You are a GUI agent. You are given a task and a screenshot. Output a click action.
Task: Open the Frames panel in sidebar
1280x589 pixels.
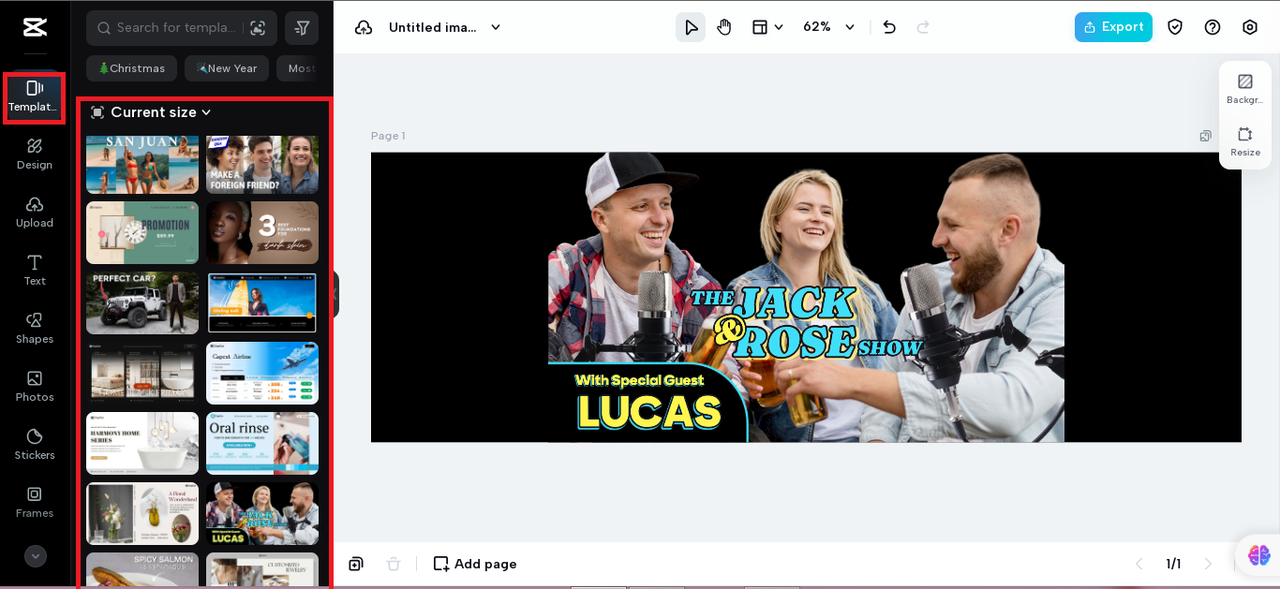point(34,503)
